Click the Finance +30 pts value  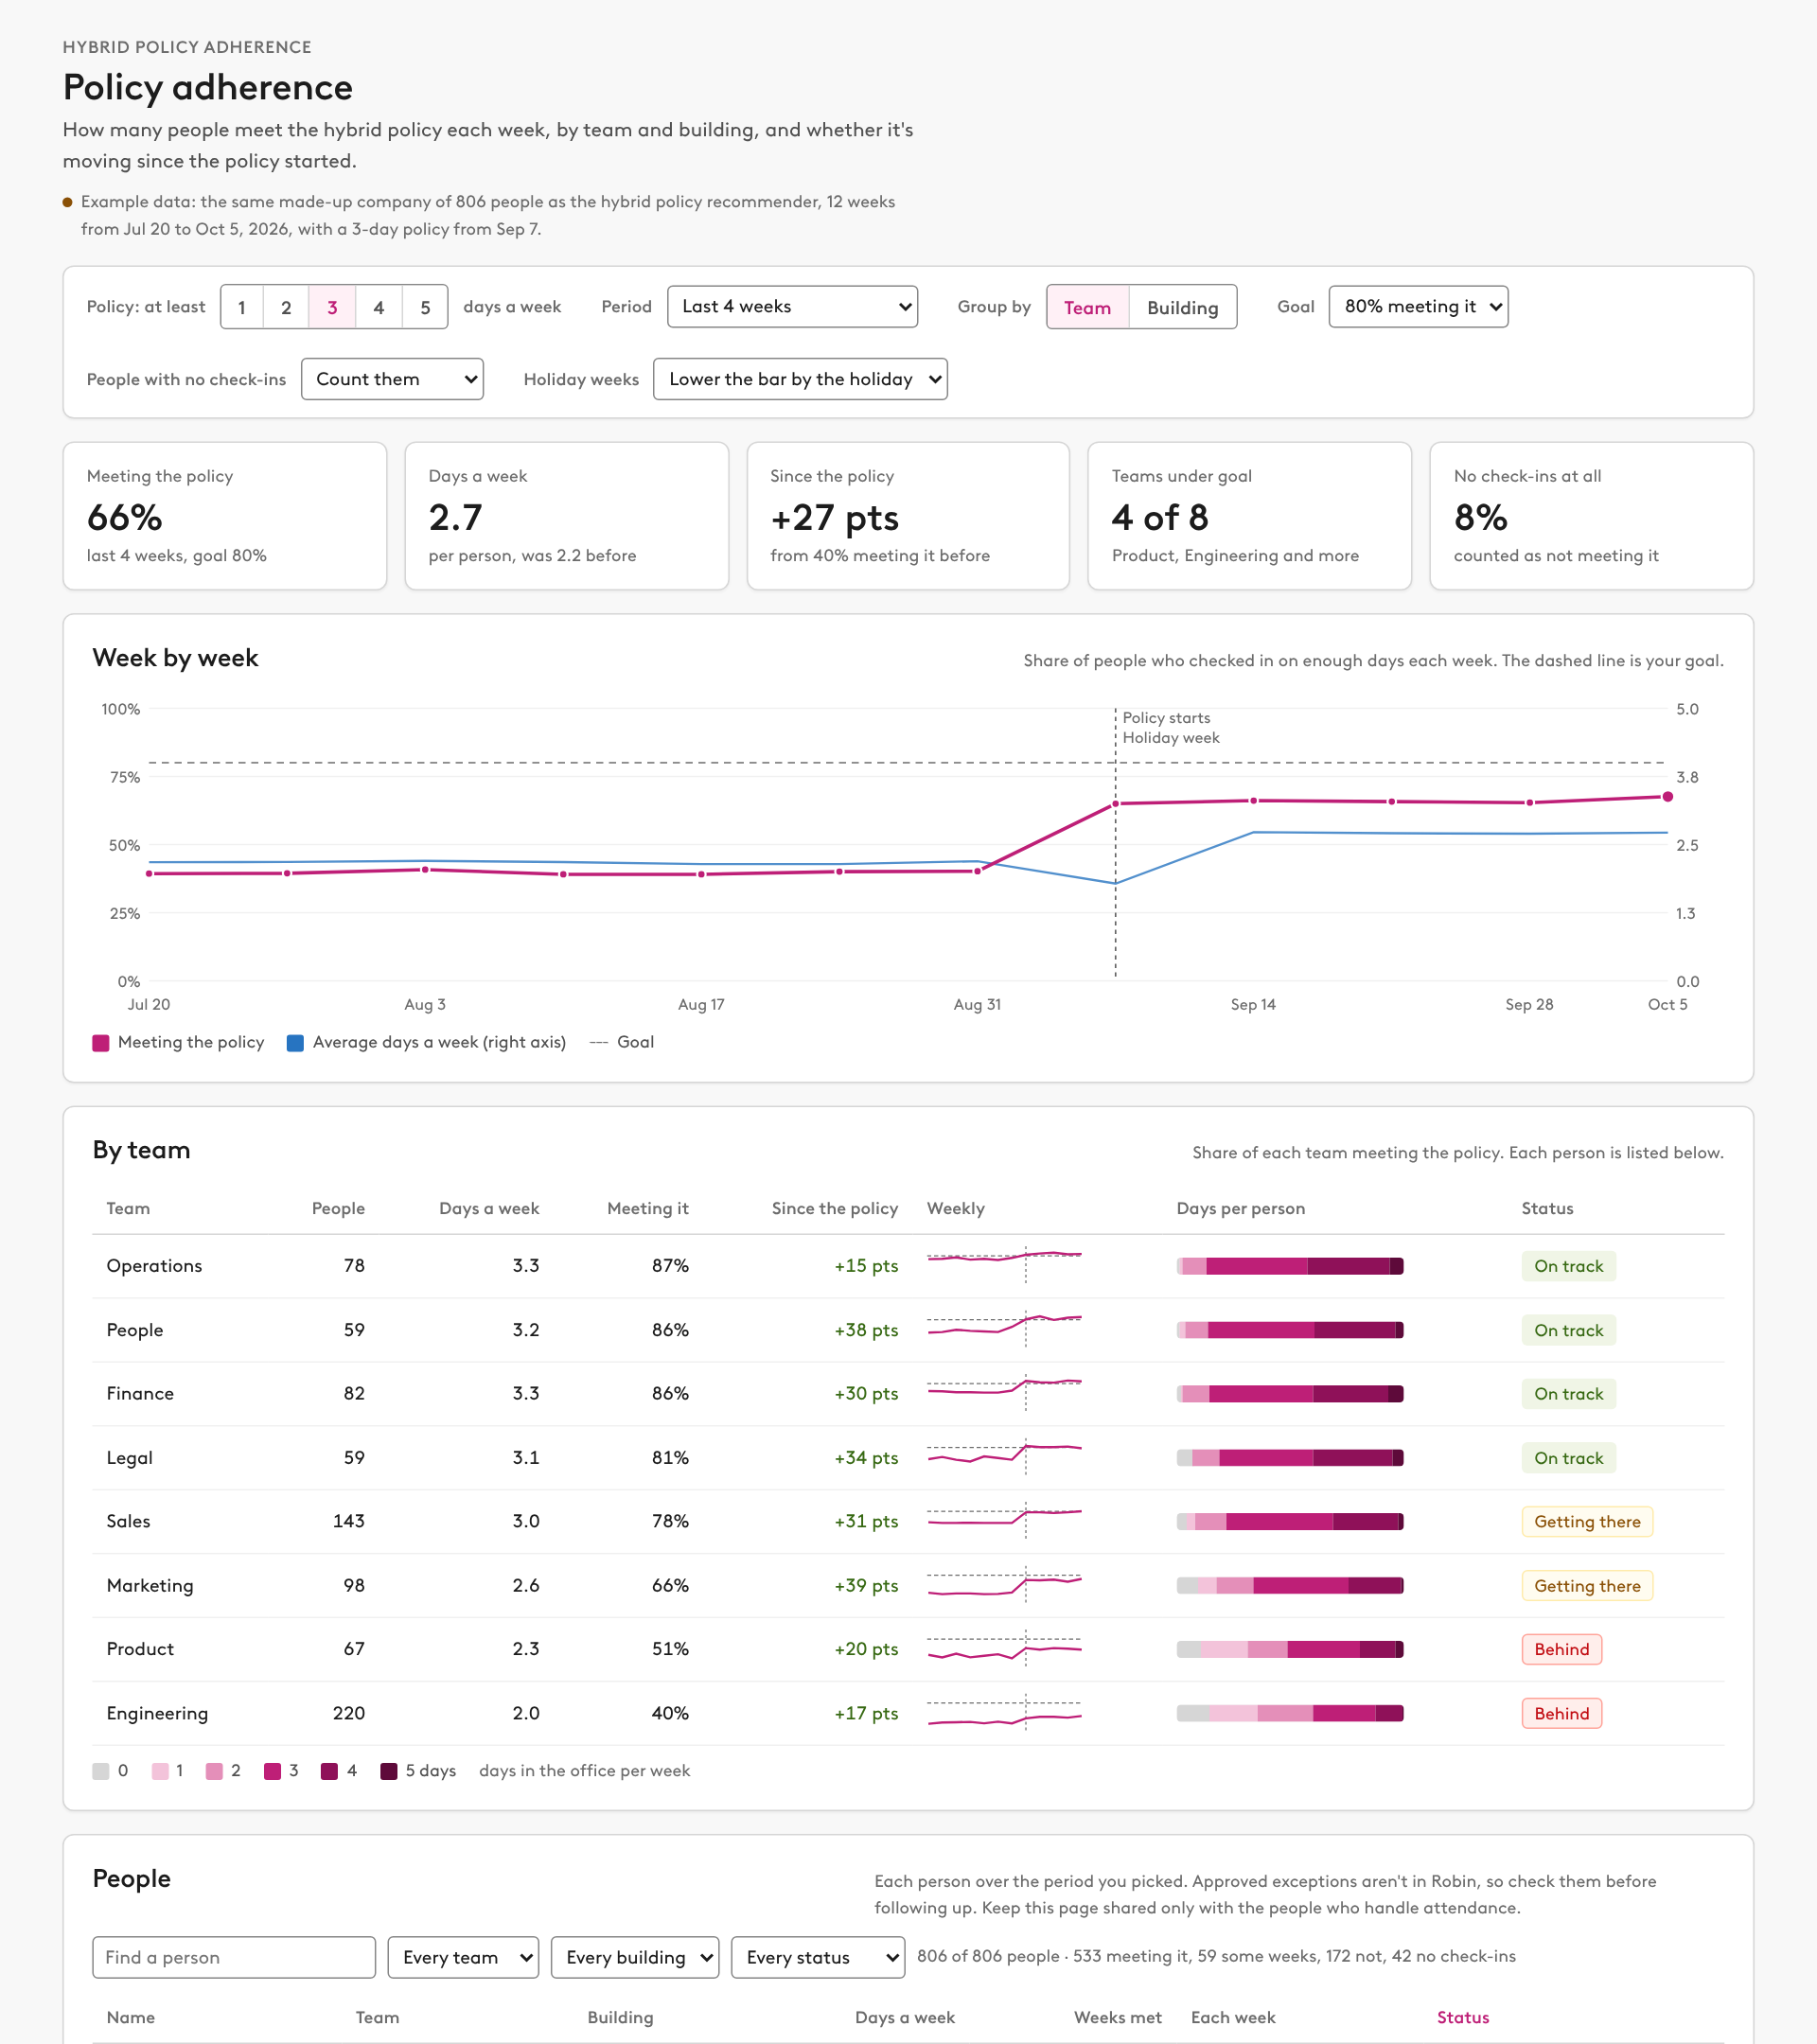click(866, 1393)
